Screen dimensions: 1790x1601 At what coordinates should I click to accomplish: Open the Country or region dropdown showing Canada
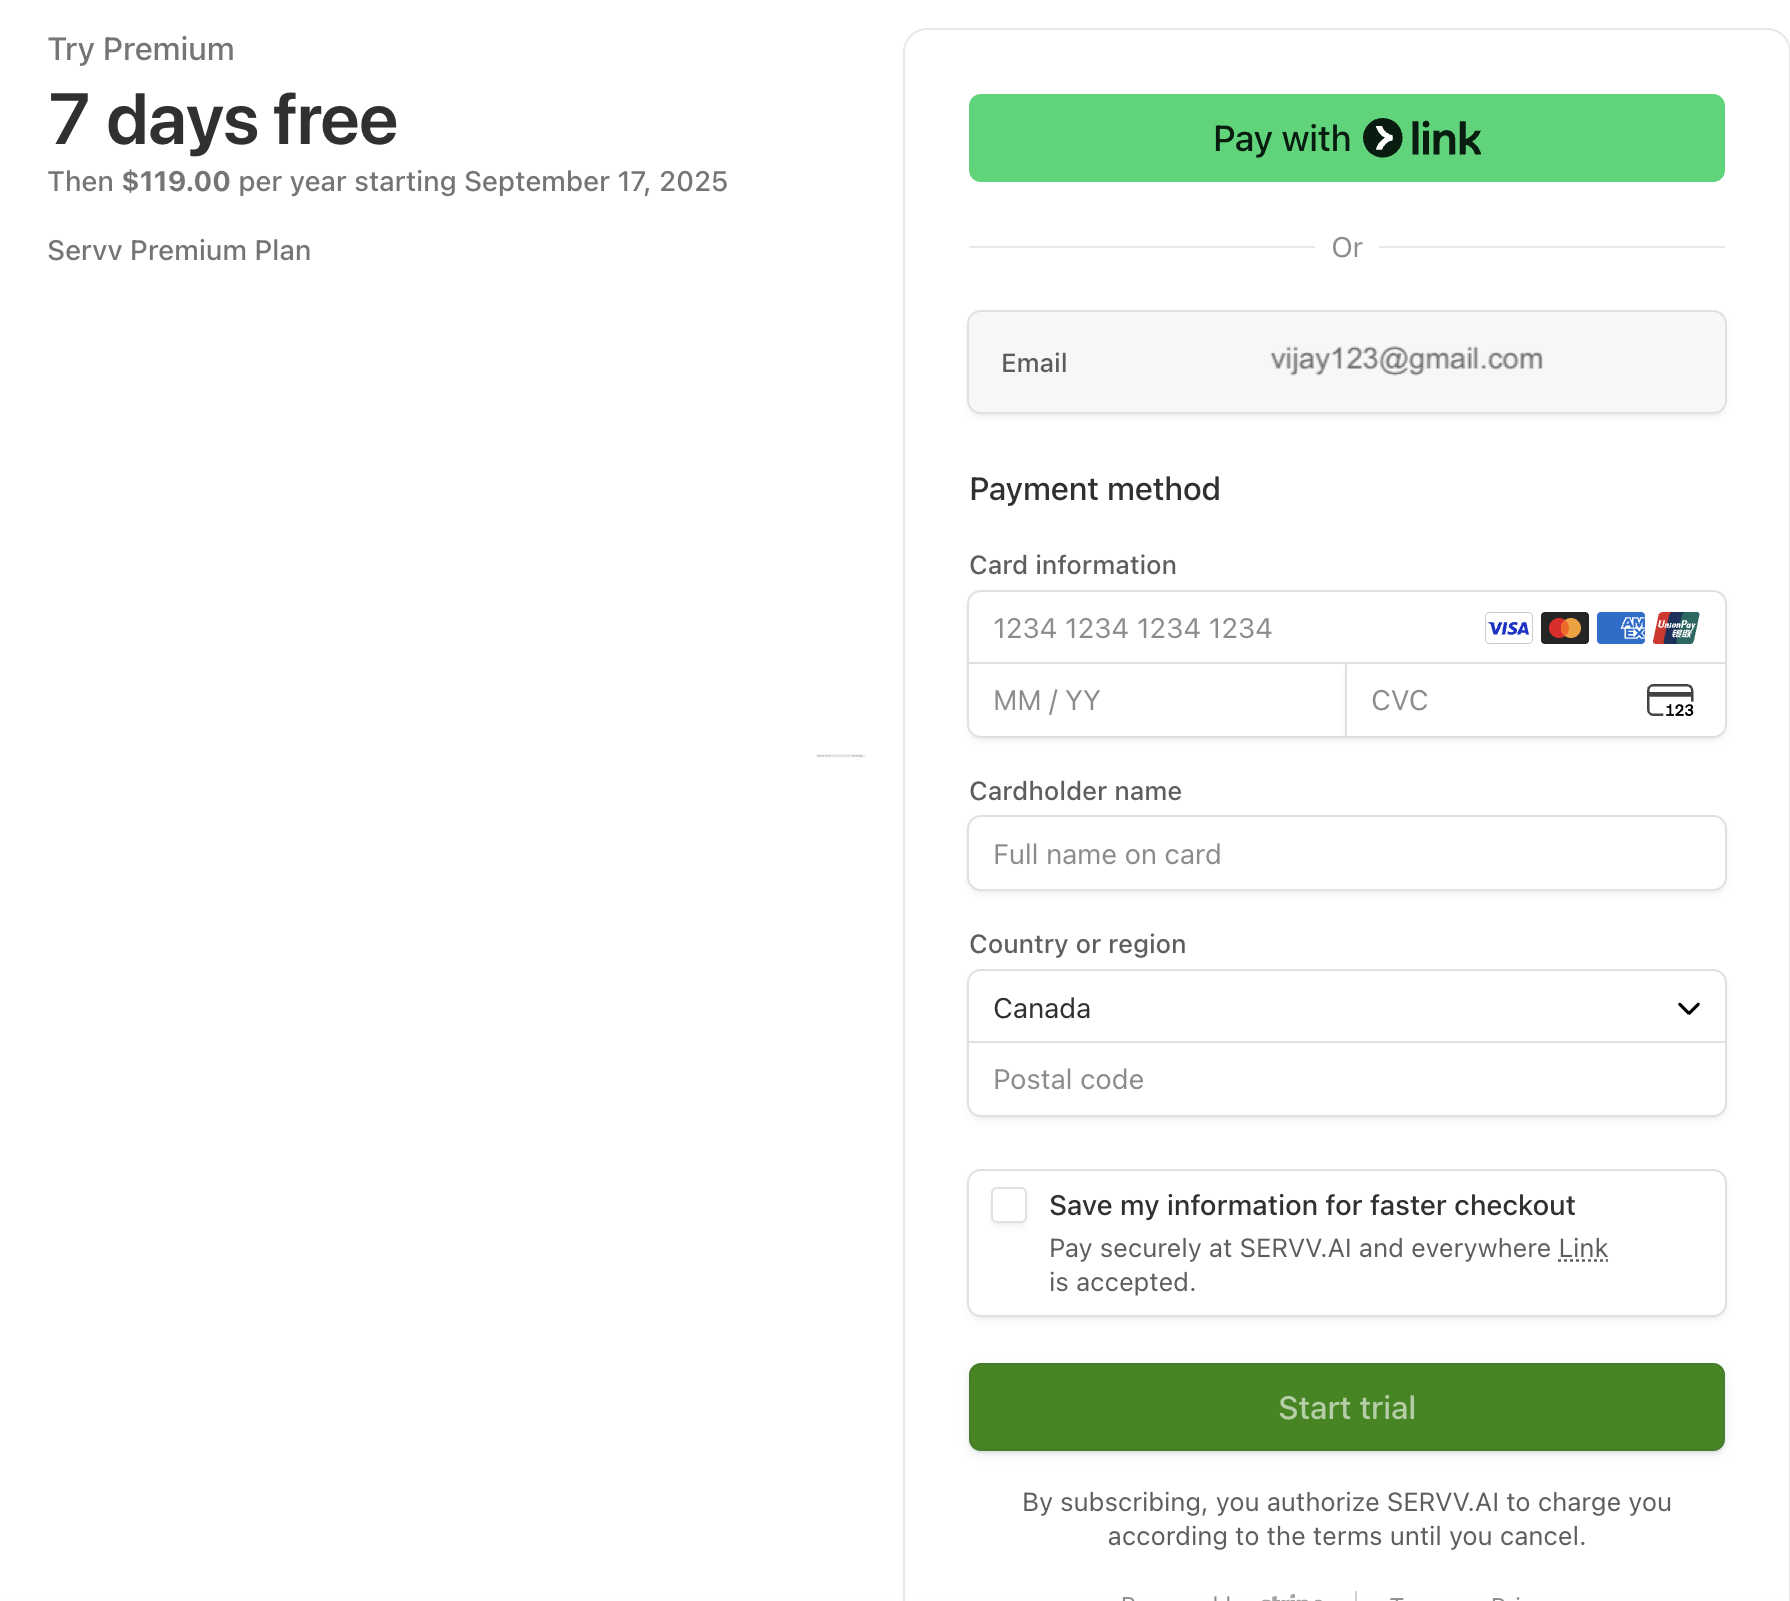[1346, 1007]
